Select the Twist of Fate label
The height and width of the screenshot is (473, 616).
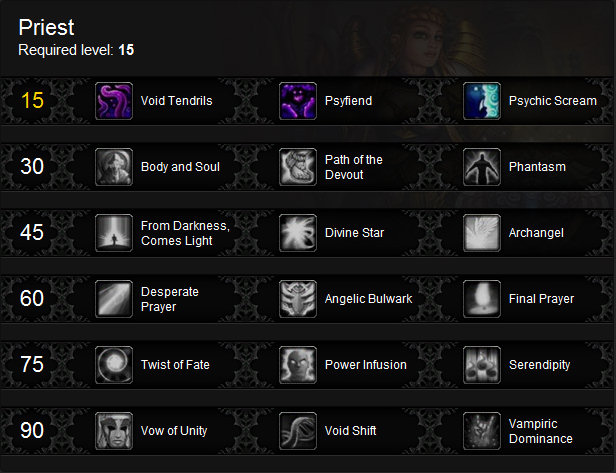point(175,365)
